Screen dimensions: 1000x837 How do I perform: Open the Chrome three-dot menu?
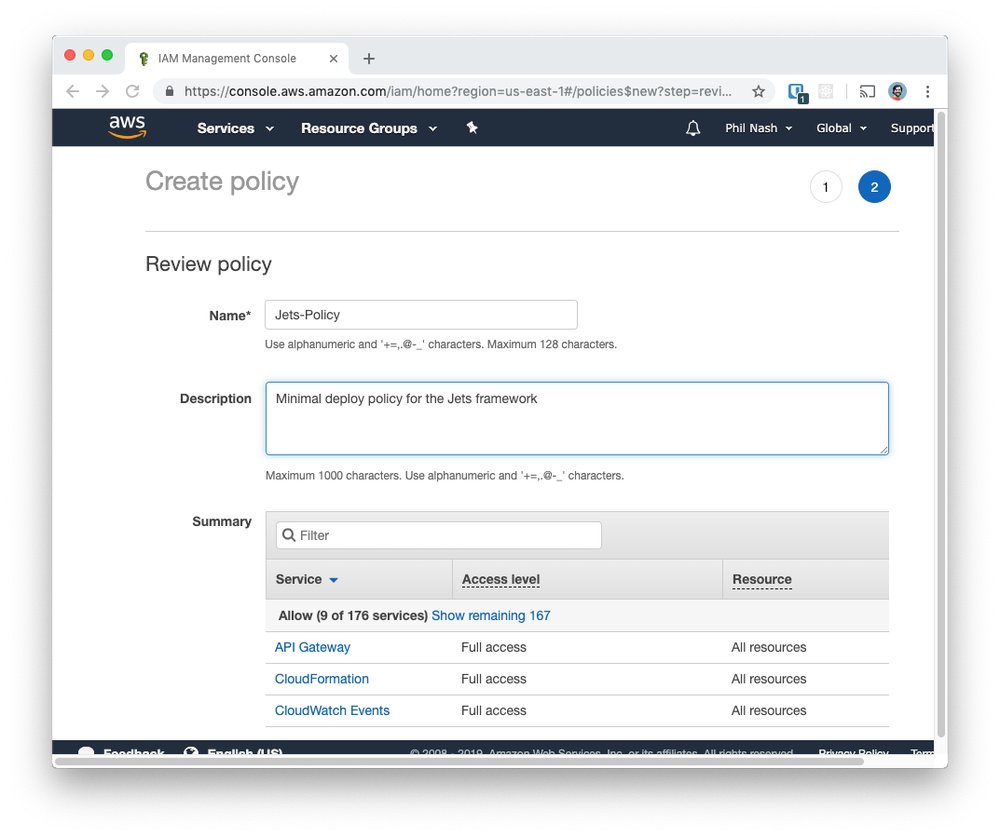tap(927, 91)
